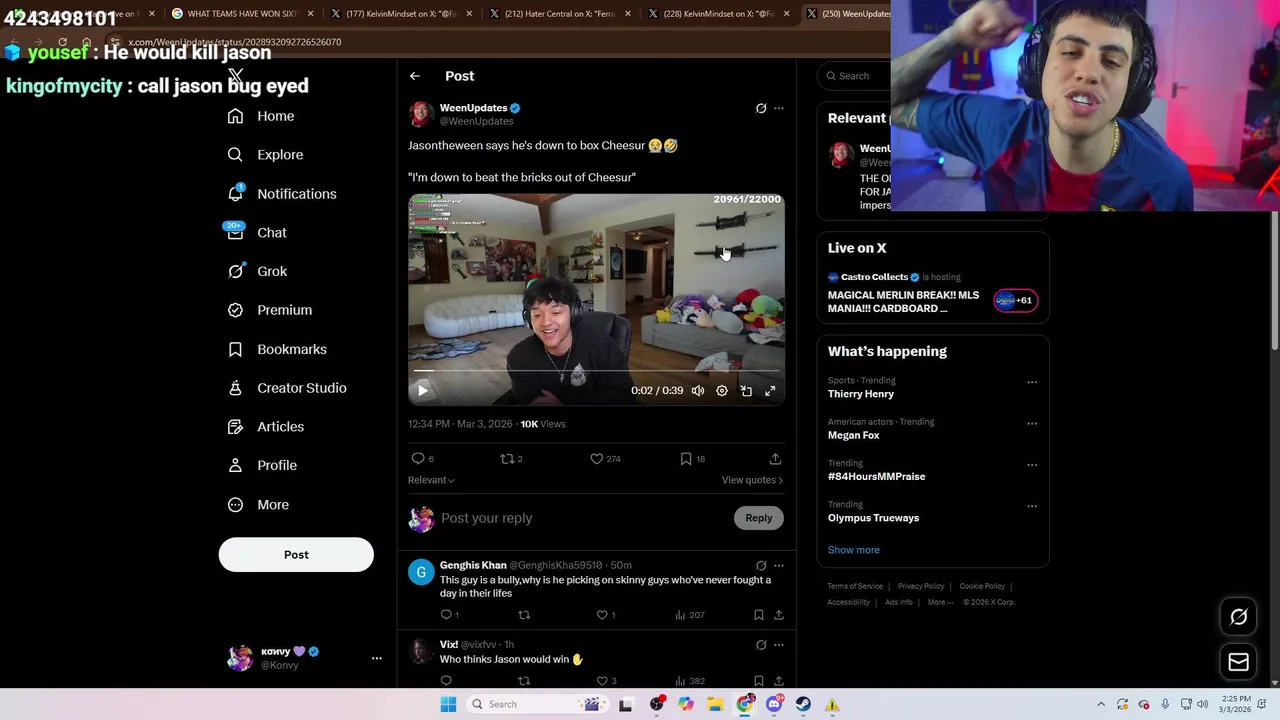Click Show more under What's happening
Screen dimensions: 1280x720
point(853,550)
